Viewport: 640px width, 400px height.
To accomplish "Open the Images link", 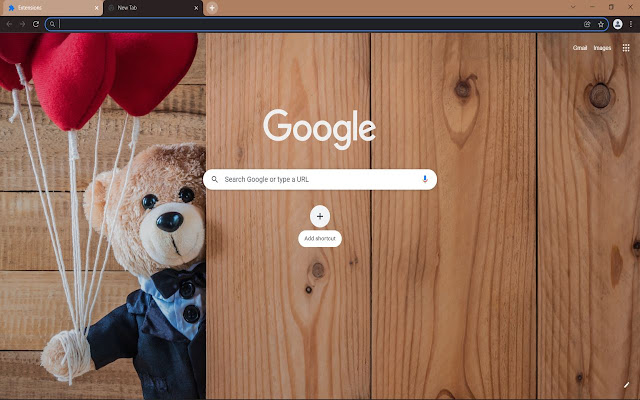I will click(x=602, y=48).
